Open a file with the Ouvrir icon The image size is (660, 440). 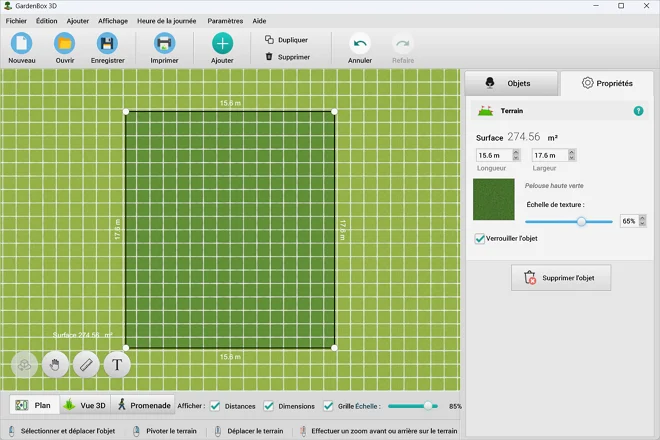click(x=65, y=43)
